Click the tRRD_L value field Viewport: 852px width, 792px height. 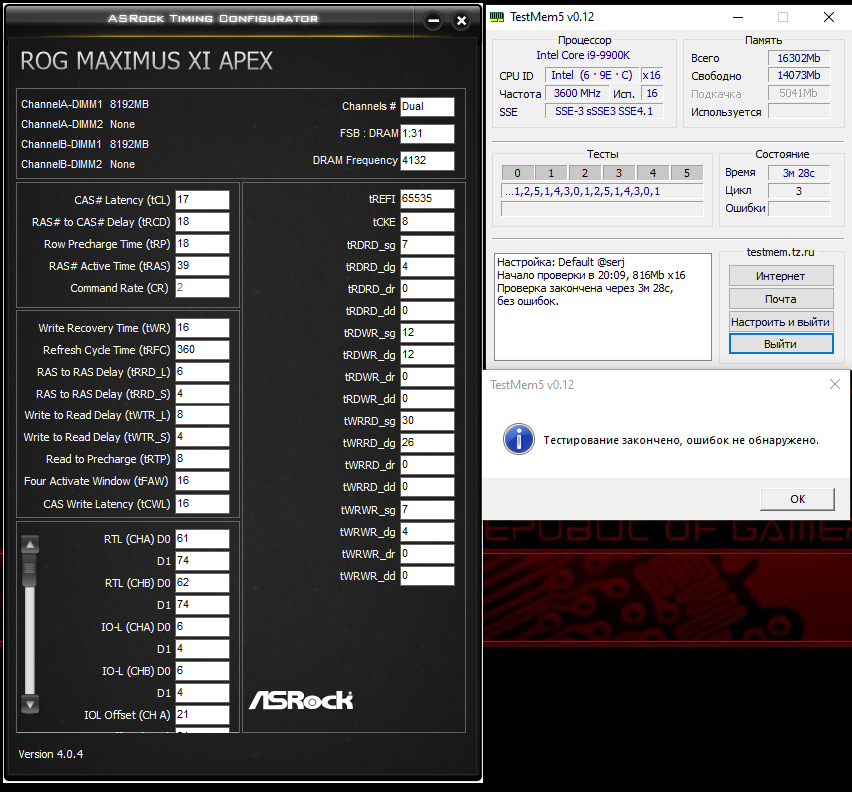click(x=202, y=372)
